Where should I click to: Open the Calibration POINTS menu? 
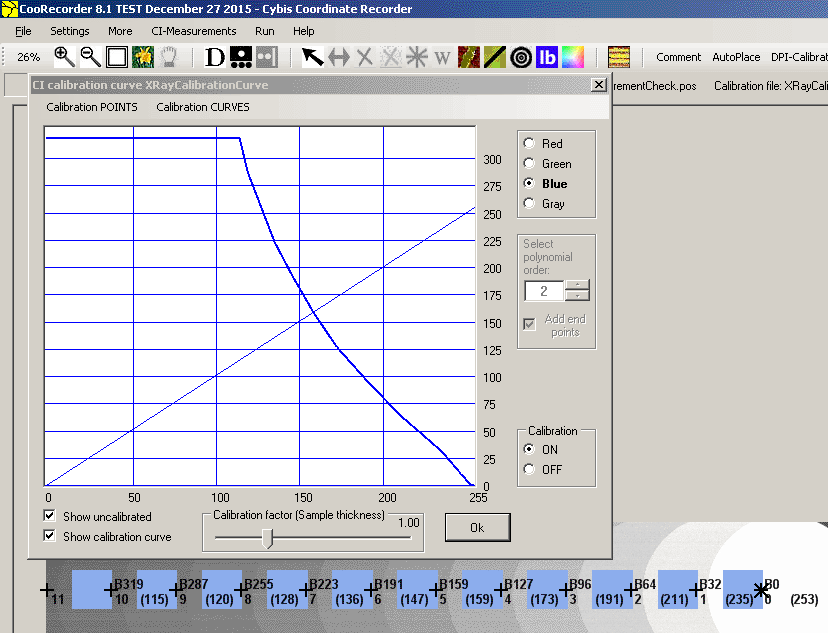[92, 107]
